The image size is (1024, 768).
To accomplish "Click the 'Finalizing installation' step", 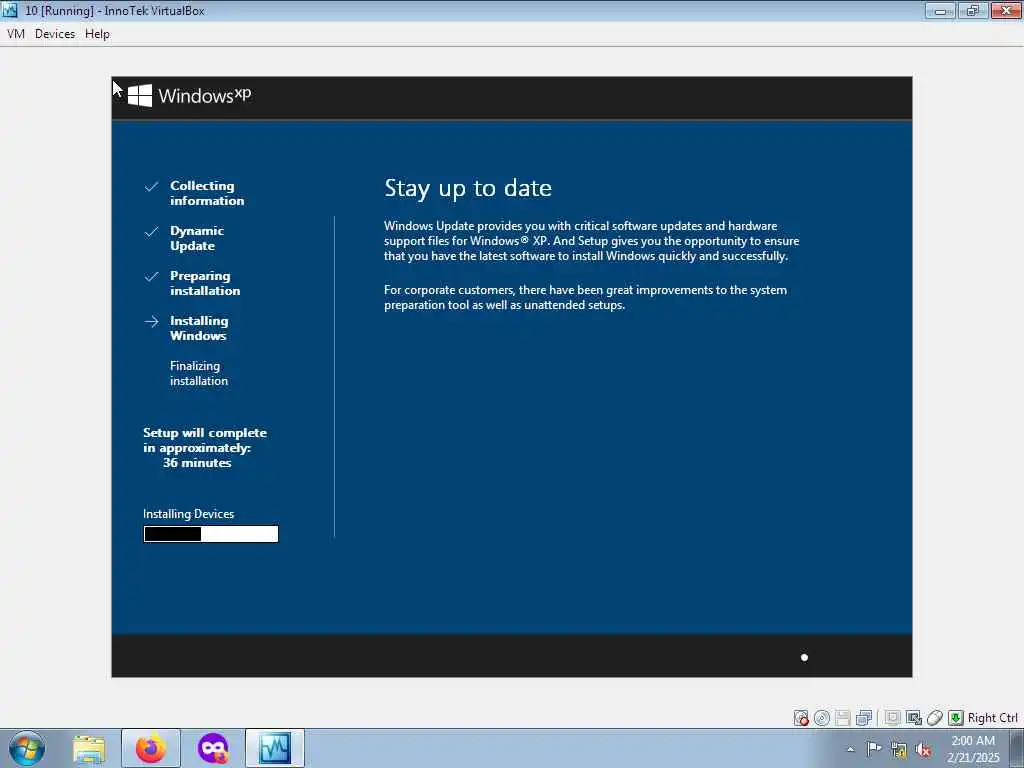I will (x=199, y=374).
